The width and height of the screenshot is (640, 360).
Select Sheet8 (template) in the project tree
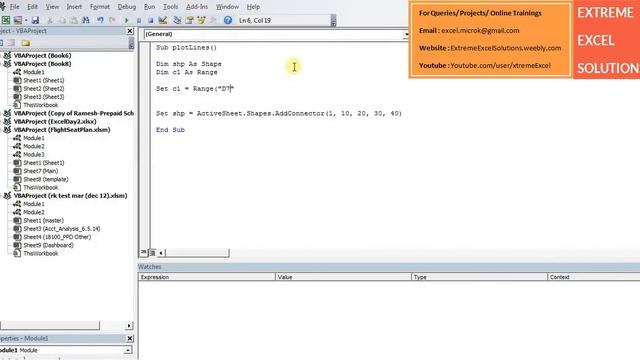(x=46, y=179)
